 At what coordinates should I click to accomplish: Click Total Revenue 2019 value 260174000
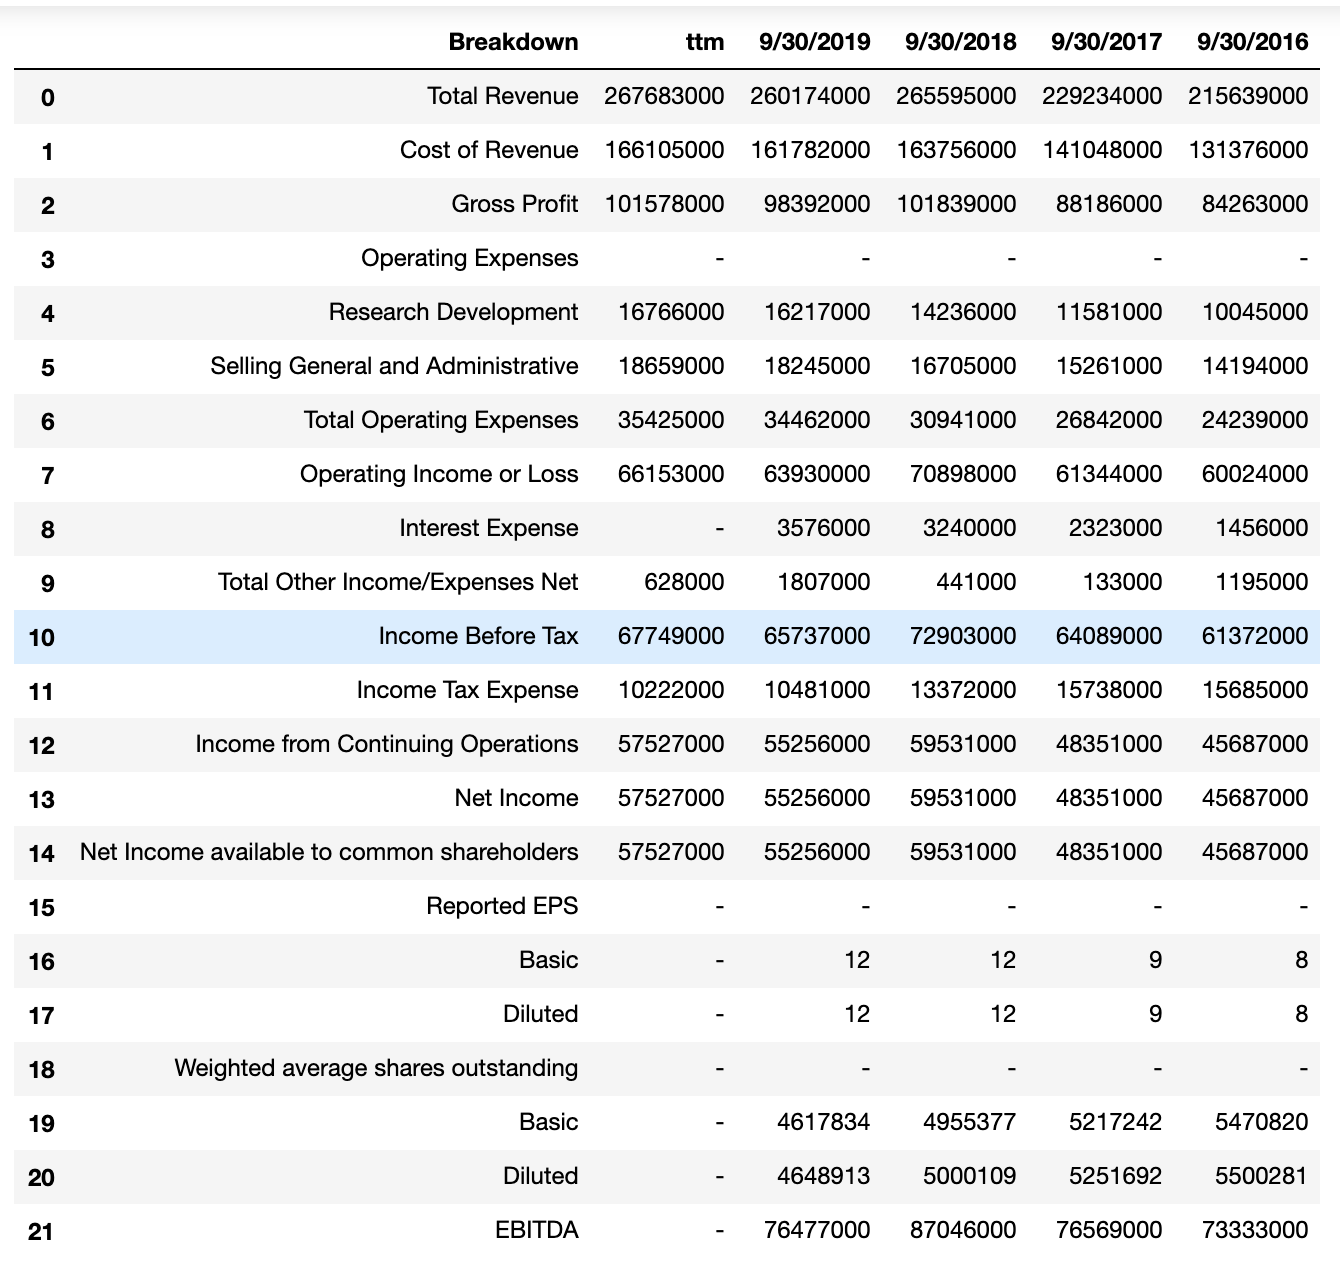[810, 96]
